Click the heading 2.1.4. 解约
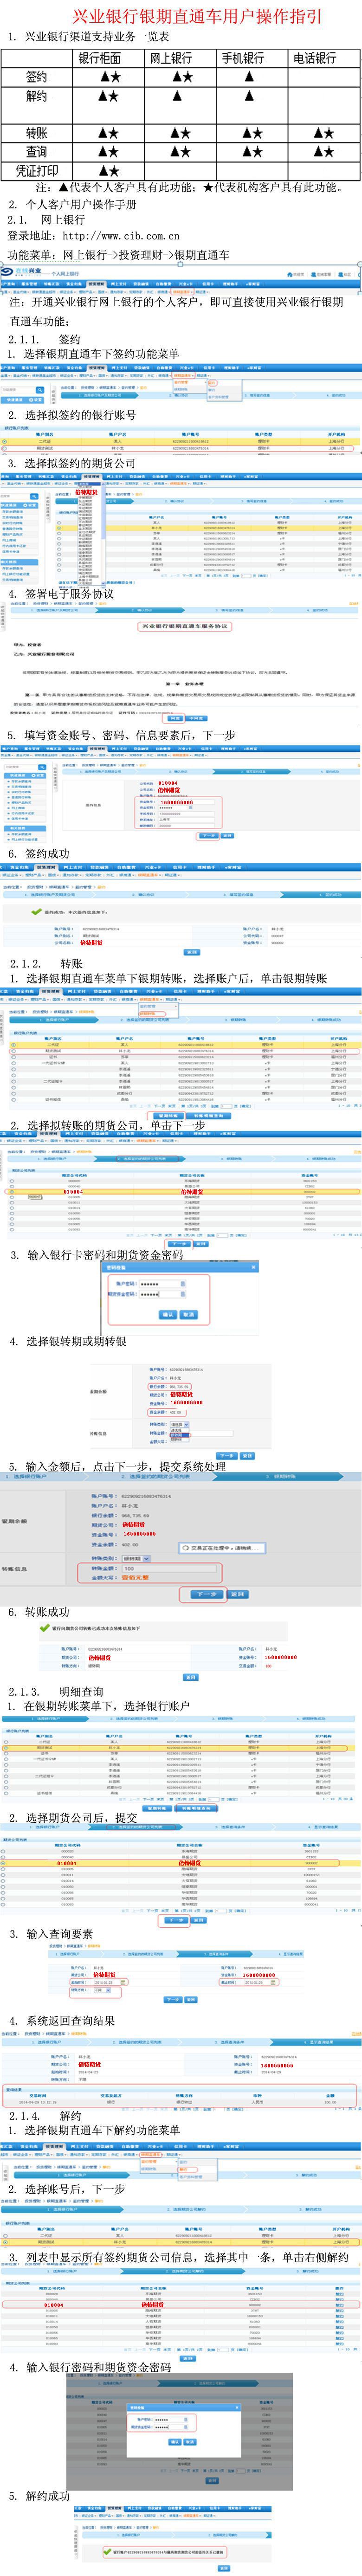The image size is (362, 2576). pyautogui.click(x=45, y=2116)
